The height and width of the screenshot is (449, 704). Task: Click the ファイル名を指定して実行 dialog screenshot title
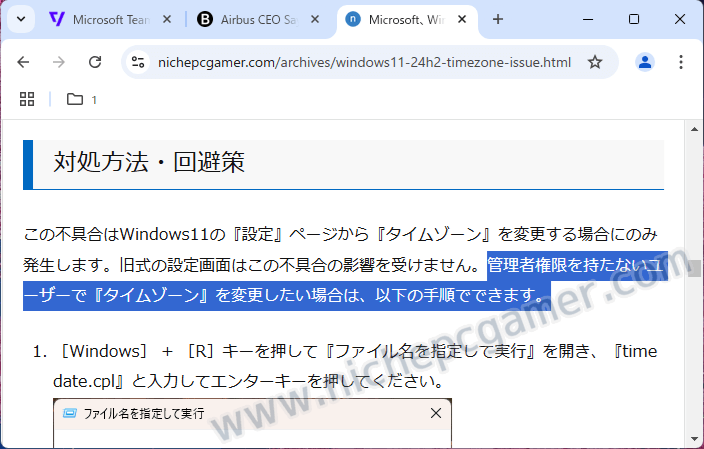coord(144,413)
